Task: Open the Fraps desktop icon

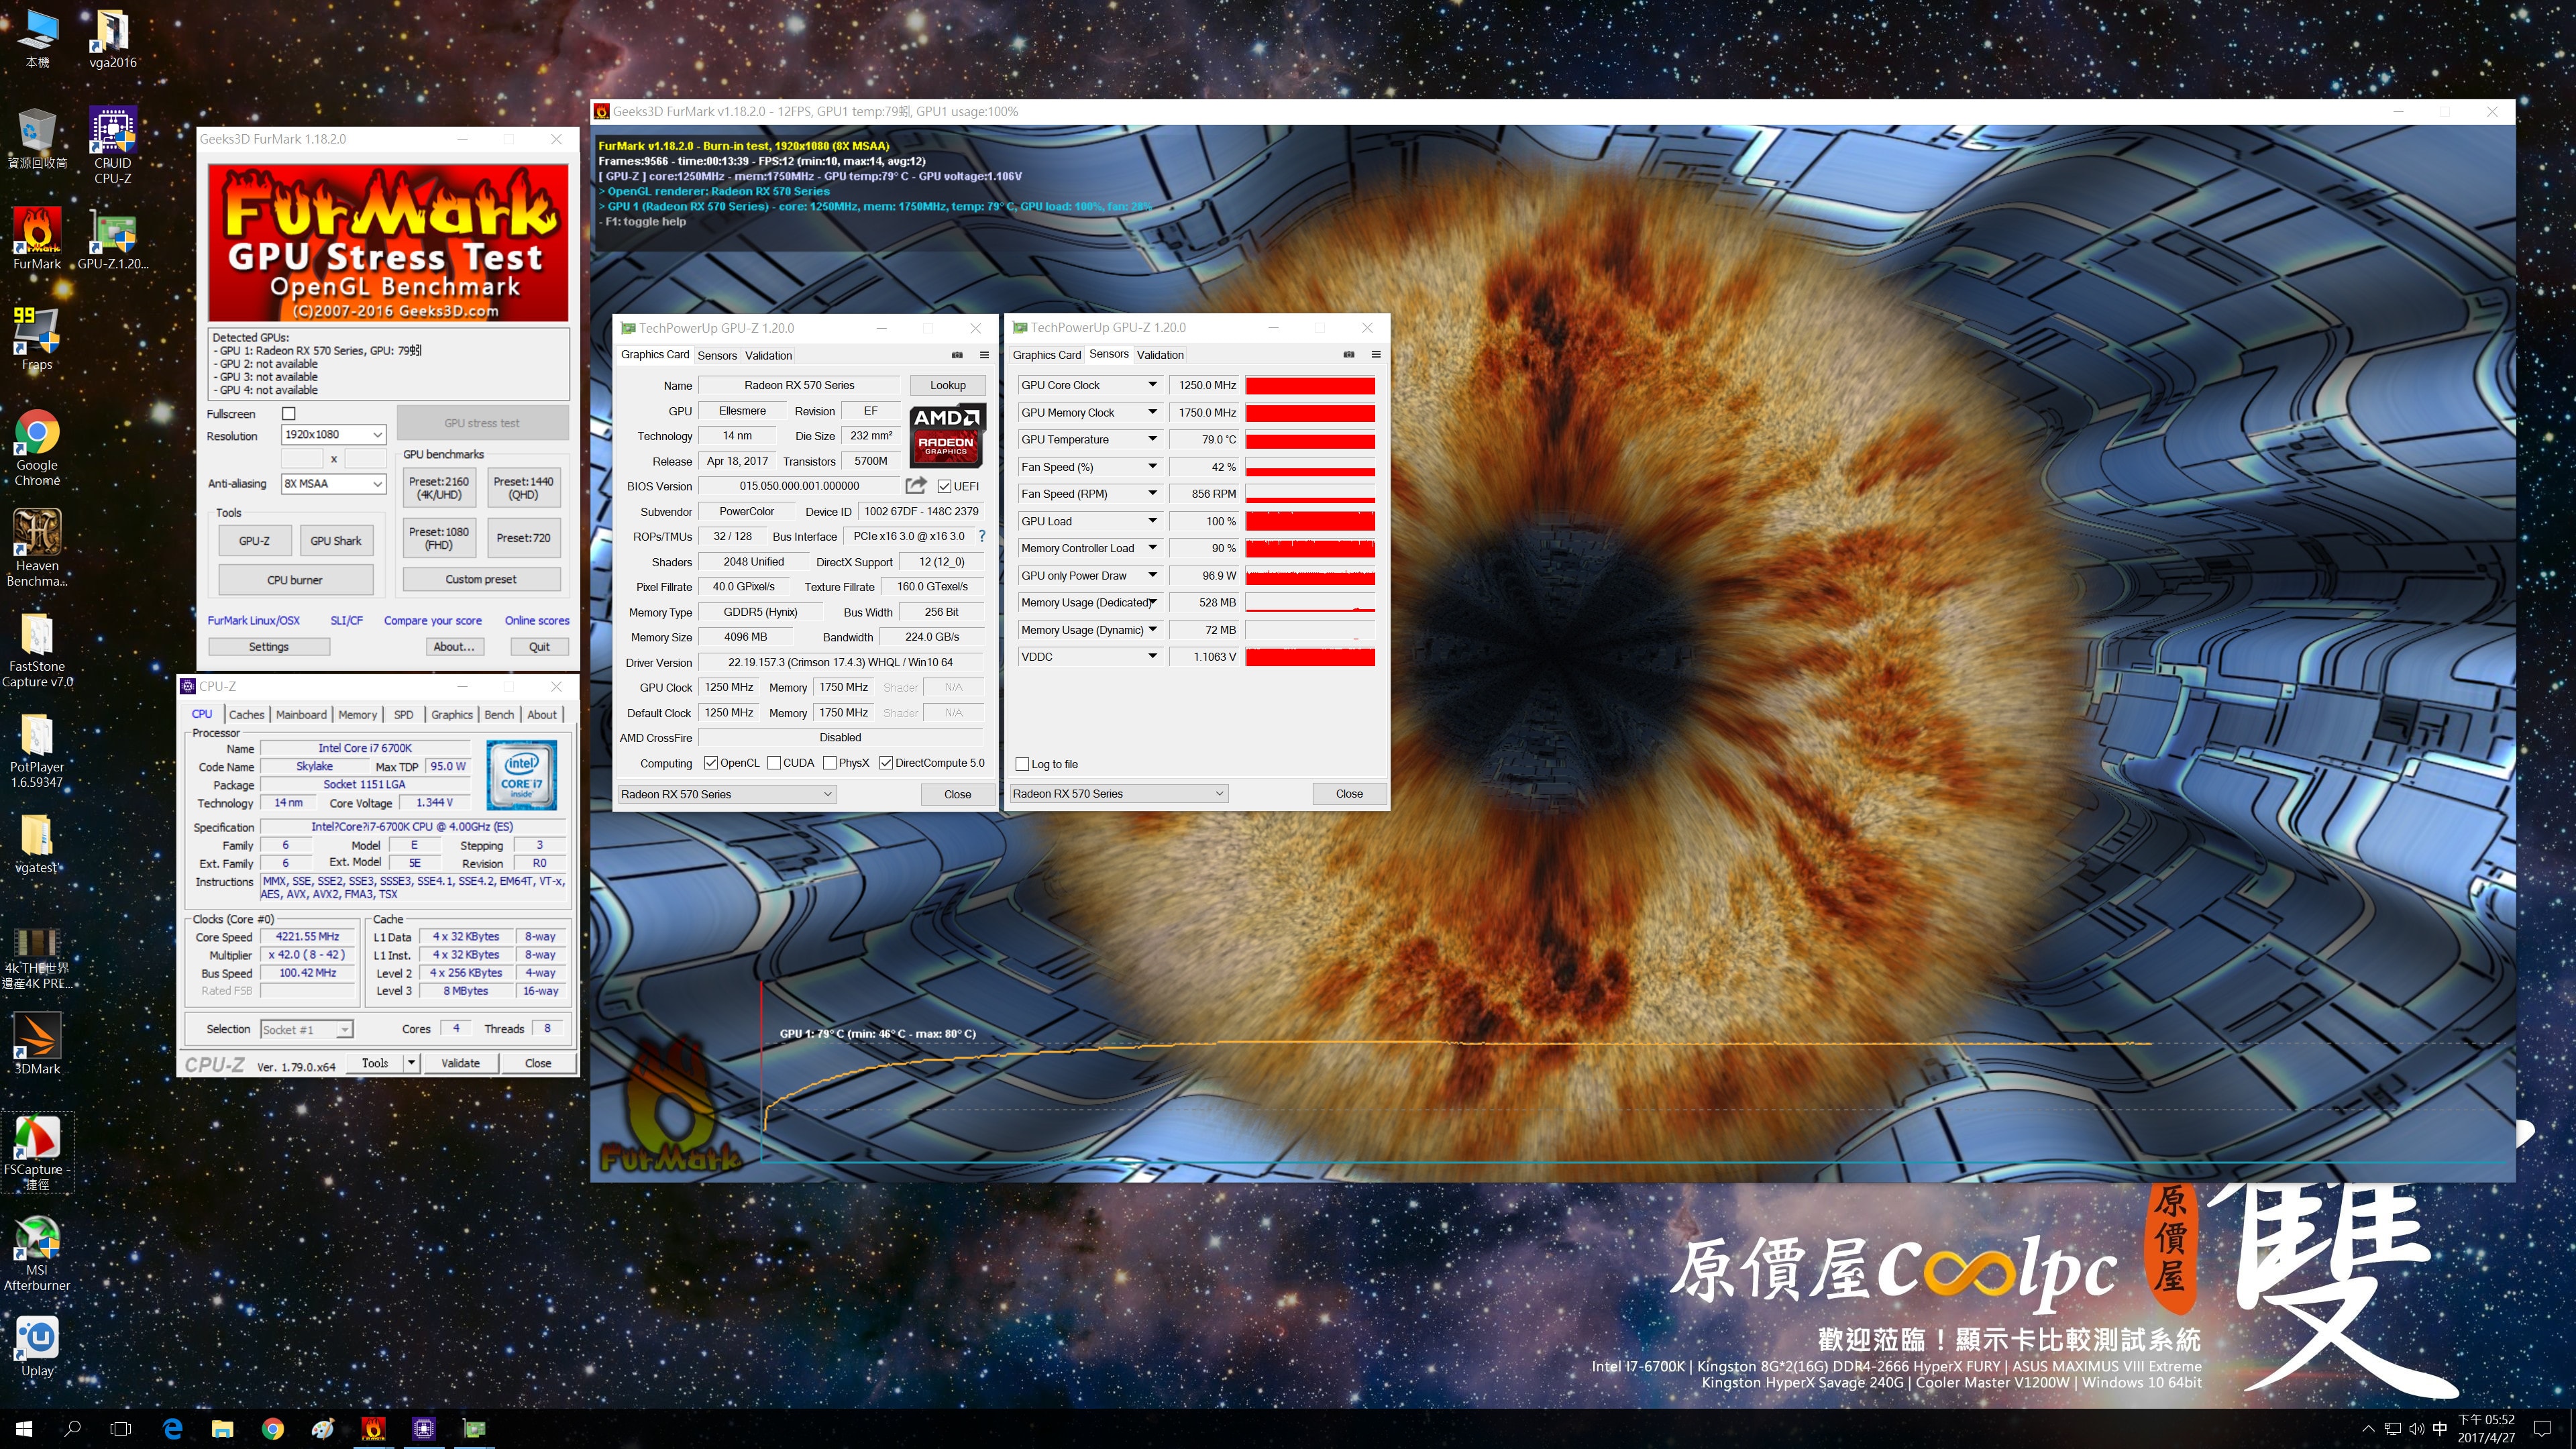Action: pos(37,339)
